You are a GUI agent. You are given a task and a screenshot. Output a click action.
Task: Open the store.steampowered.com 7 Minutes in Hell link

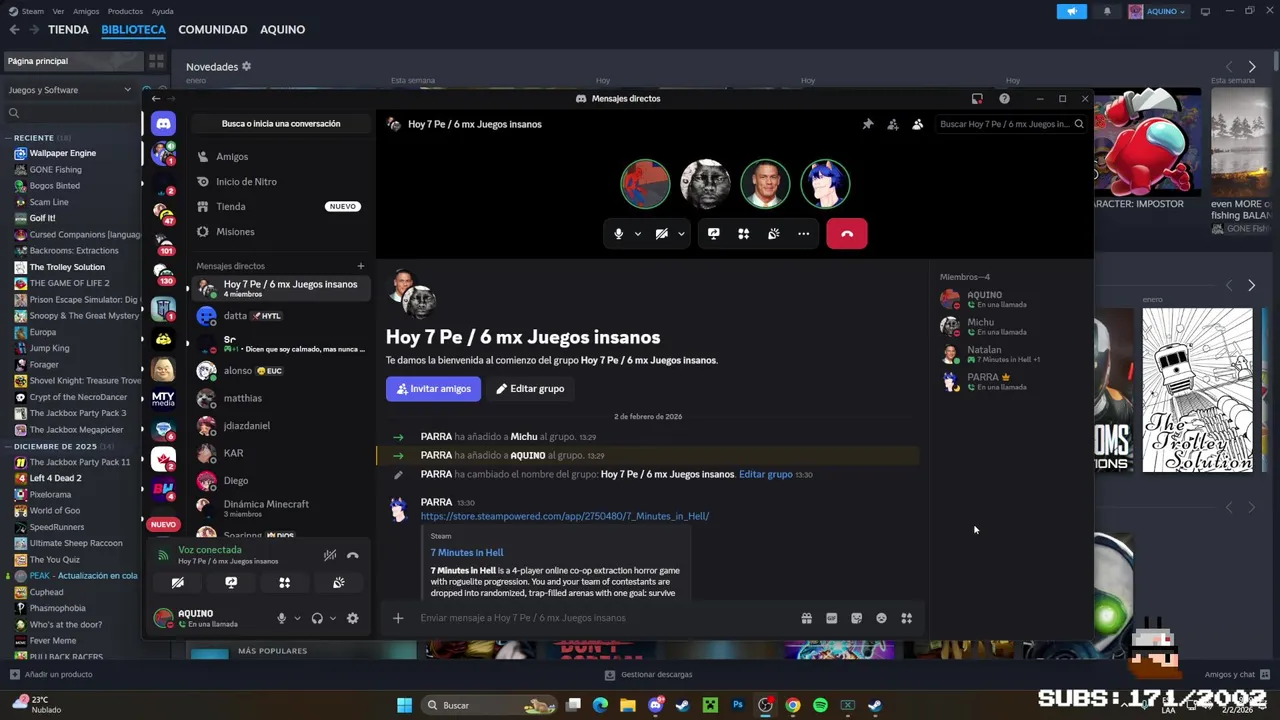(565, 516)
